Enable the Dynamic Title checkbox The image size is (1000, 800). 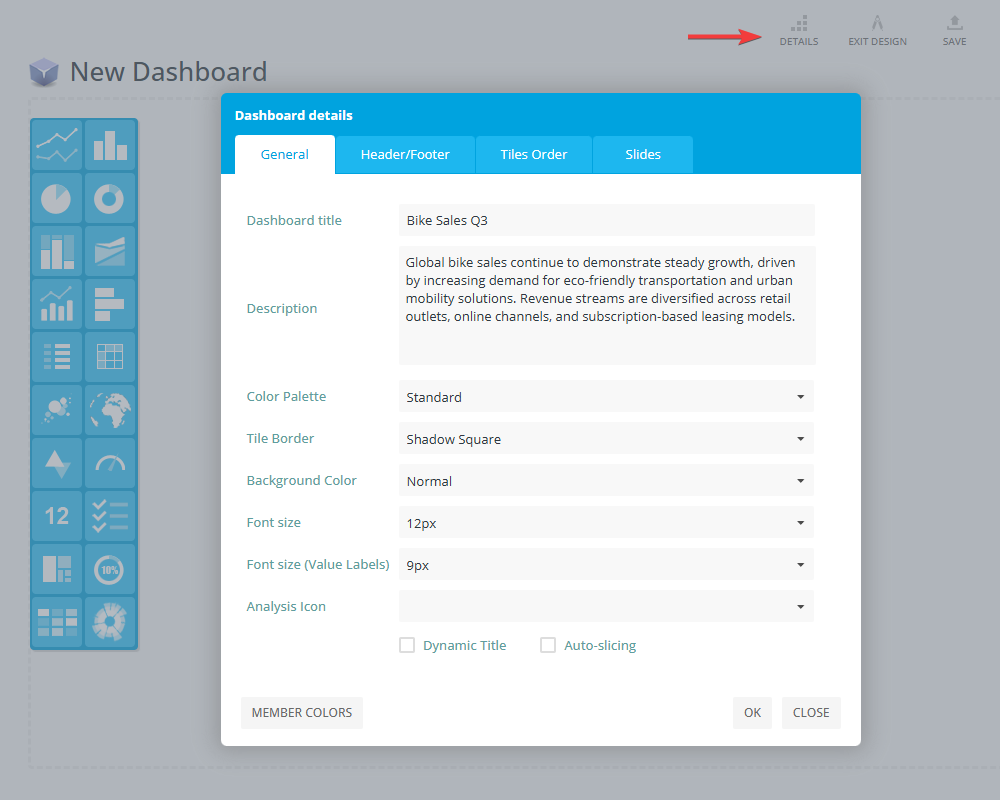tap(407, 645)
